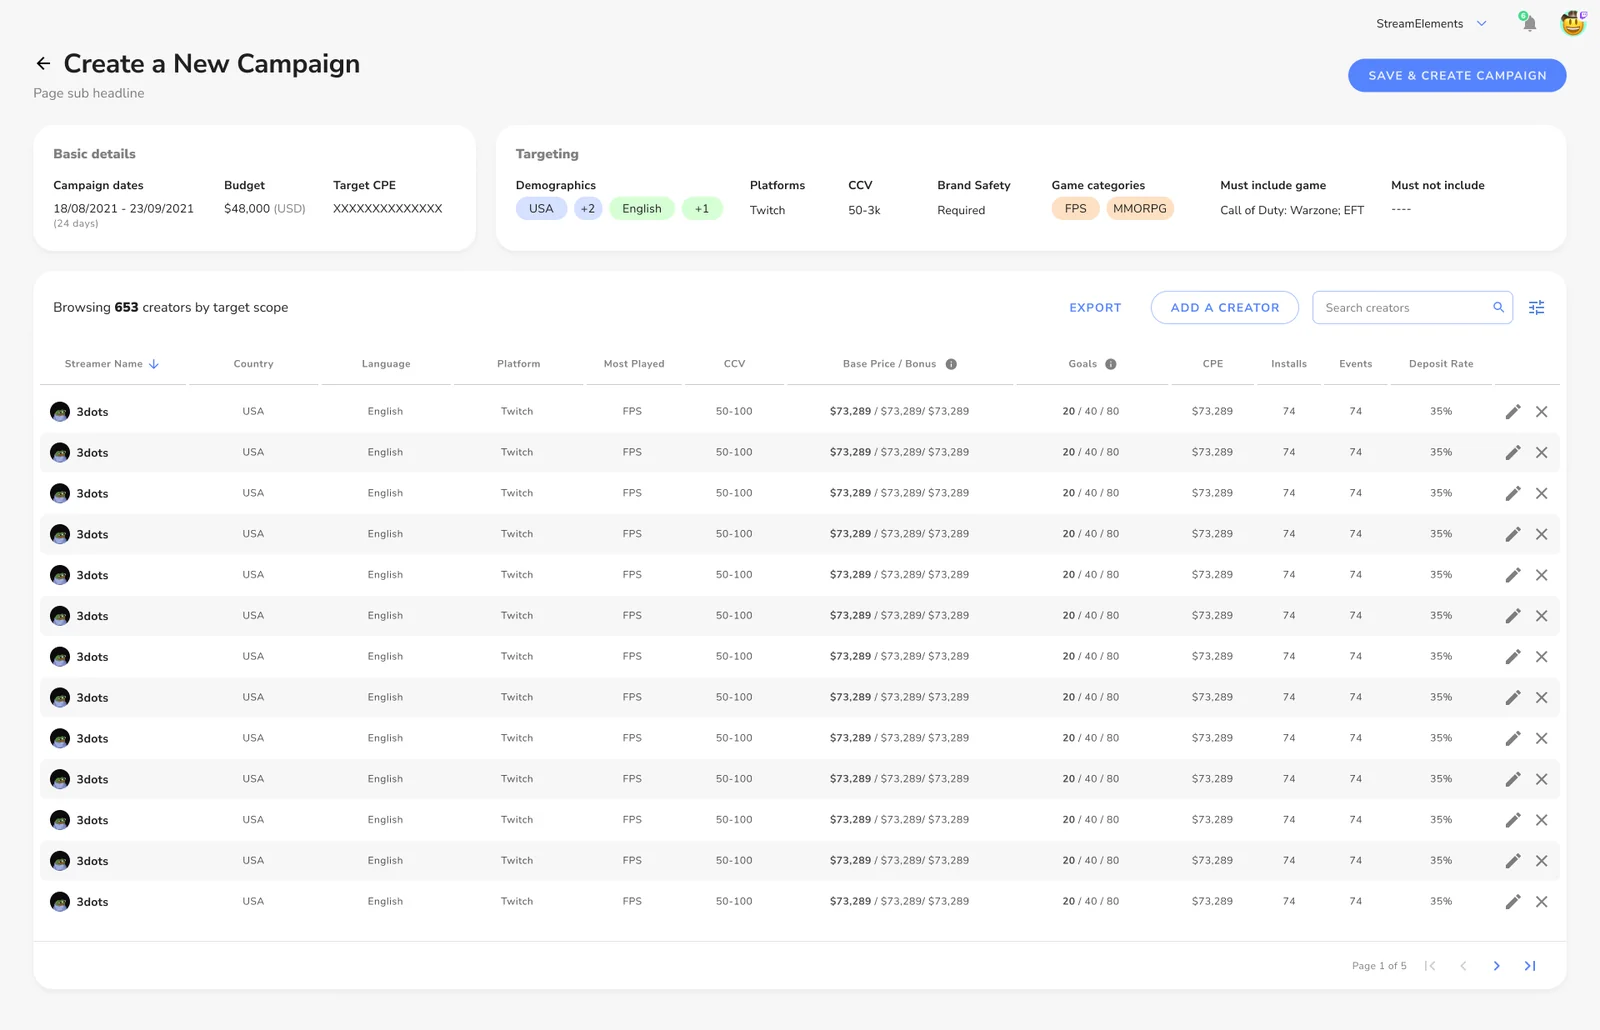Click the $48,000 budget value

point(247,209)
